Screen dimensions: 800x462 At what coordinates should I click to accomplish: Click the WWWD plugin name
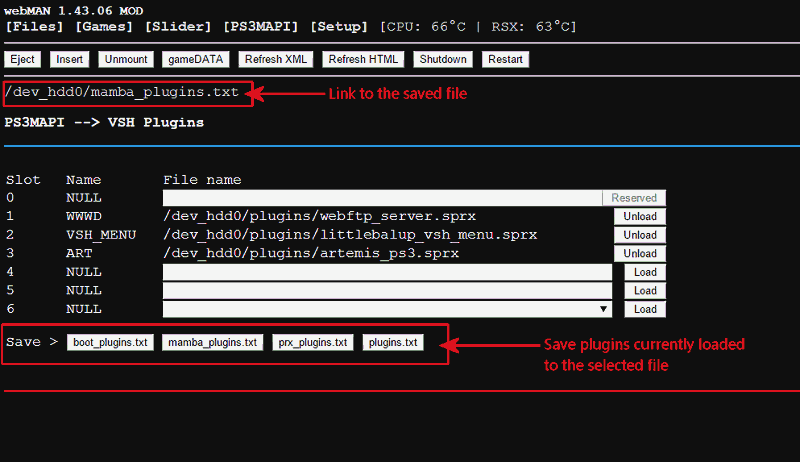coord(84,216)
